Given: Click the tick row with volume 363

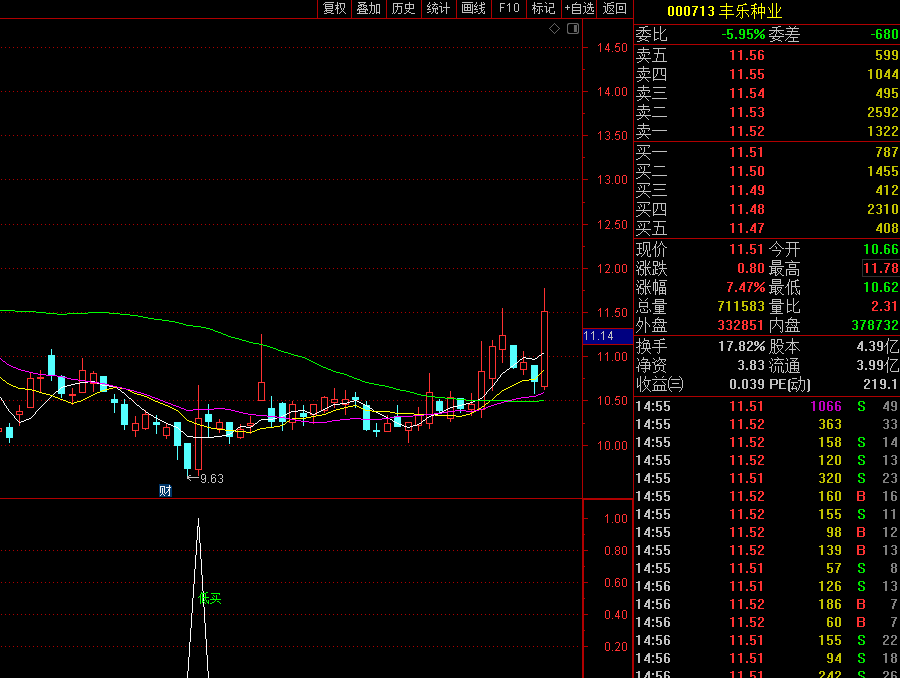Looking at the screenshot, I should [767, 424].
